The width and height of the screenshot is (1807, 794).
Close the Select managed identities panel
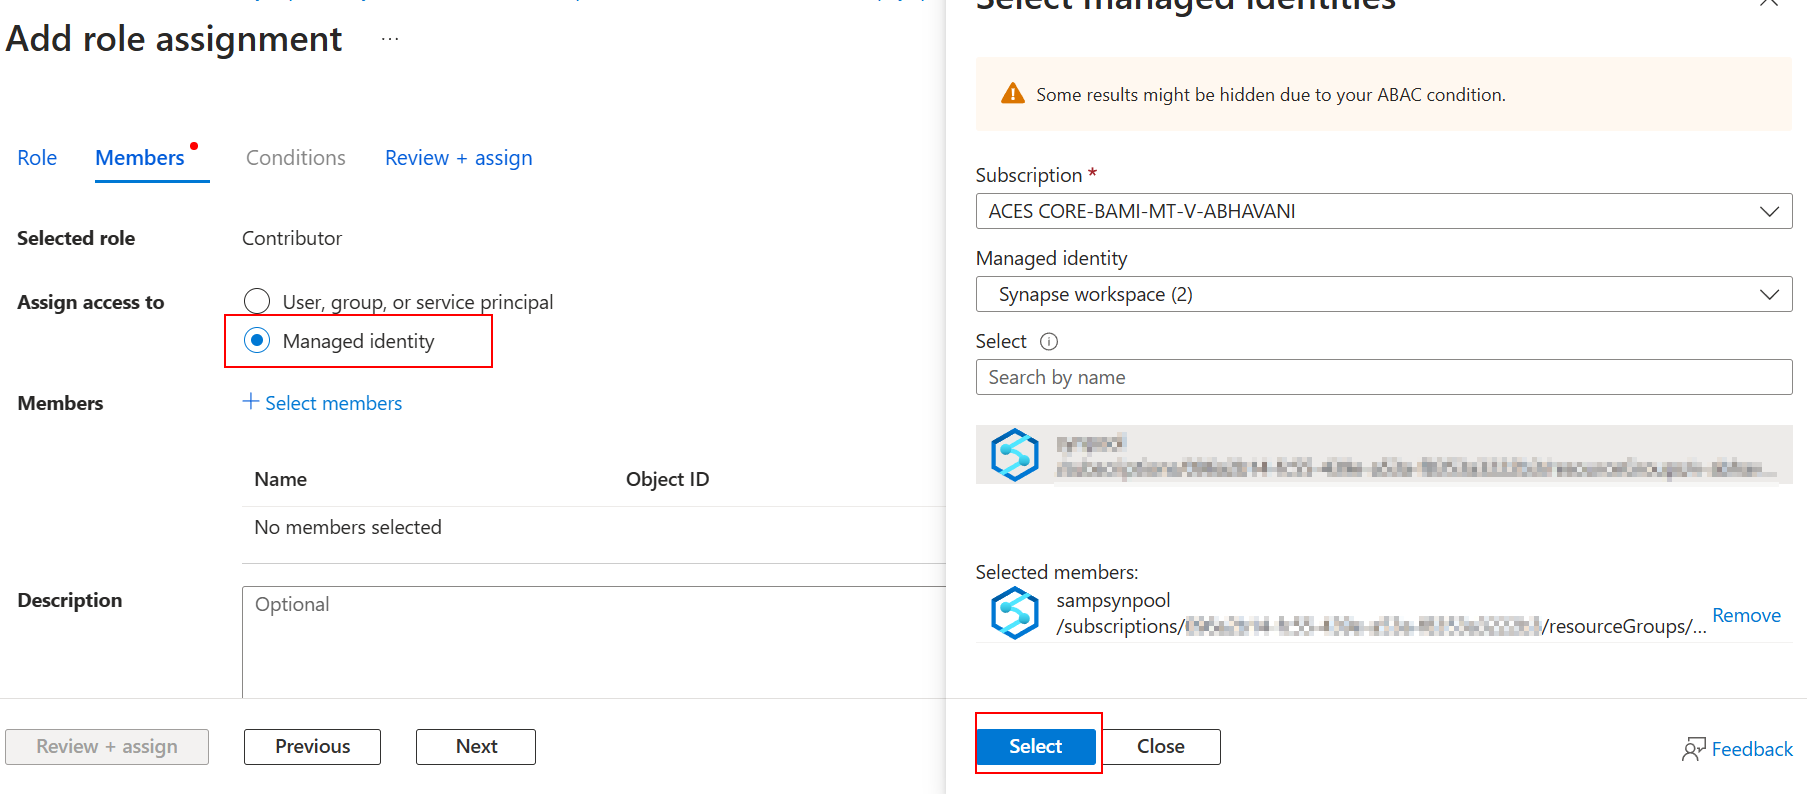coord(1769,3)
